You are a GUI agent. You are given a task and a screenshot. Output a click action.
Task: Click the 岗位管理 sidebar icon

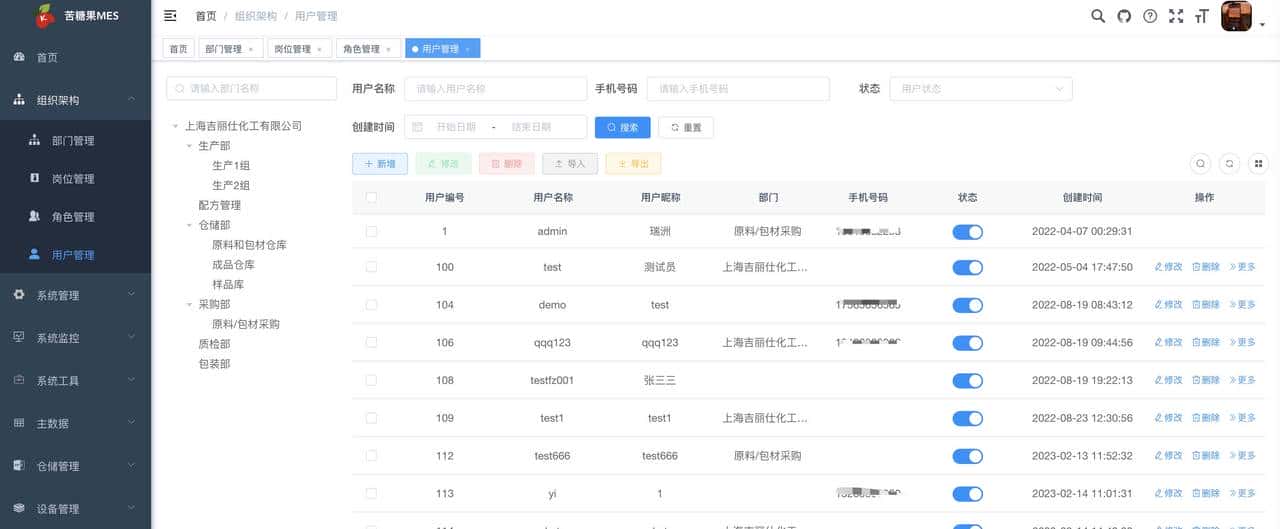pyautogui.click(x=35, y=178)
